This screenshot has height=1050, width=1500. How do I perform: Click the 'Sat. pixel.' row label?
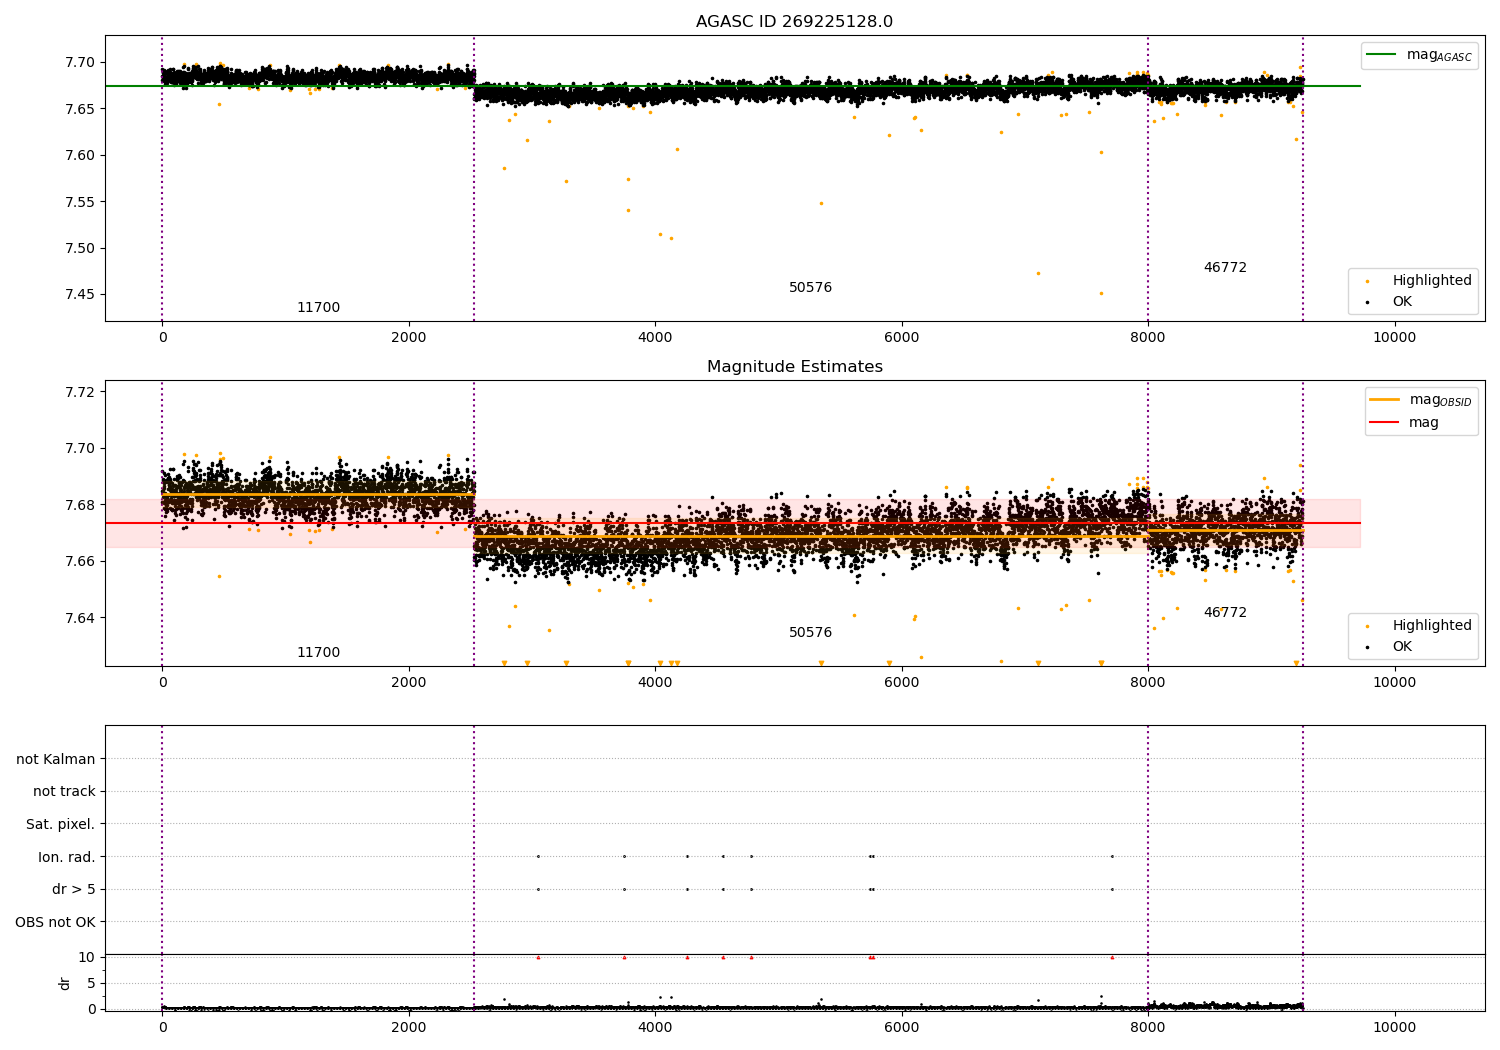pos(61,825)
